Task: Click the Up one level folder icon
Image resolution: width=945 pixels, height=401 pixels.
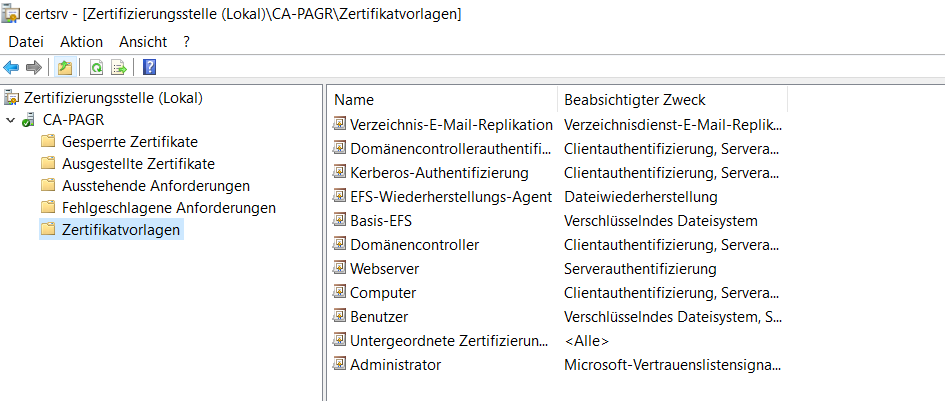Action: point(65,68)
